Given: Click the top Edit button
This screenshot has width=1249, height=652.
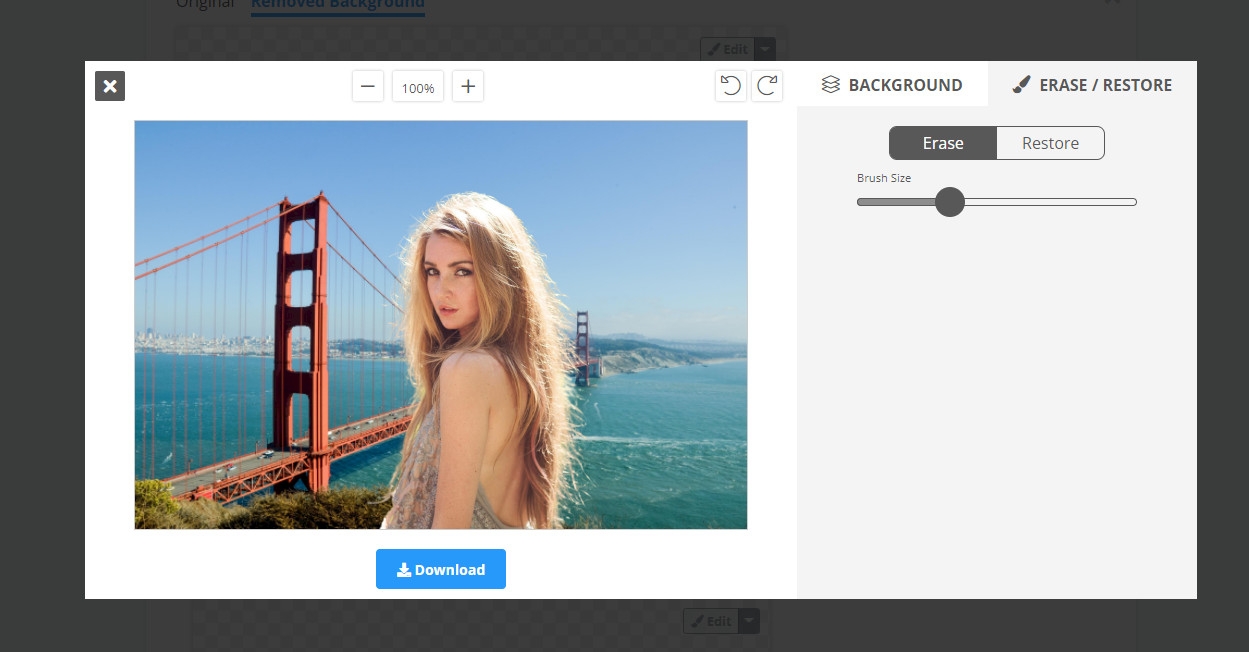Looking at the screenshot, I should 728,48.
